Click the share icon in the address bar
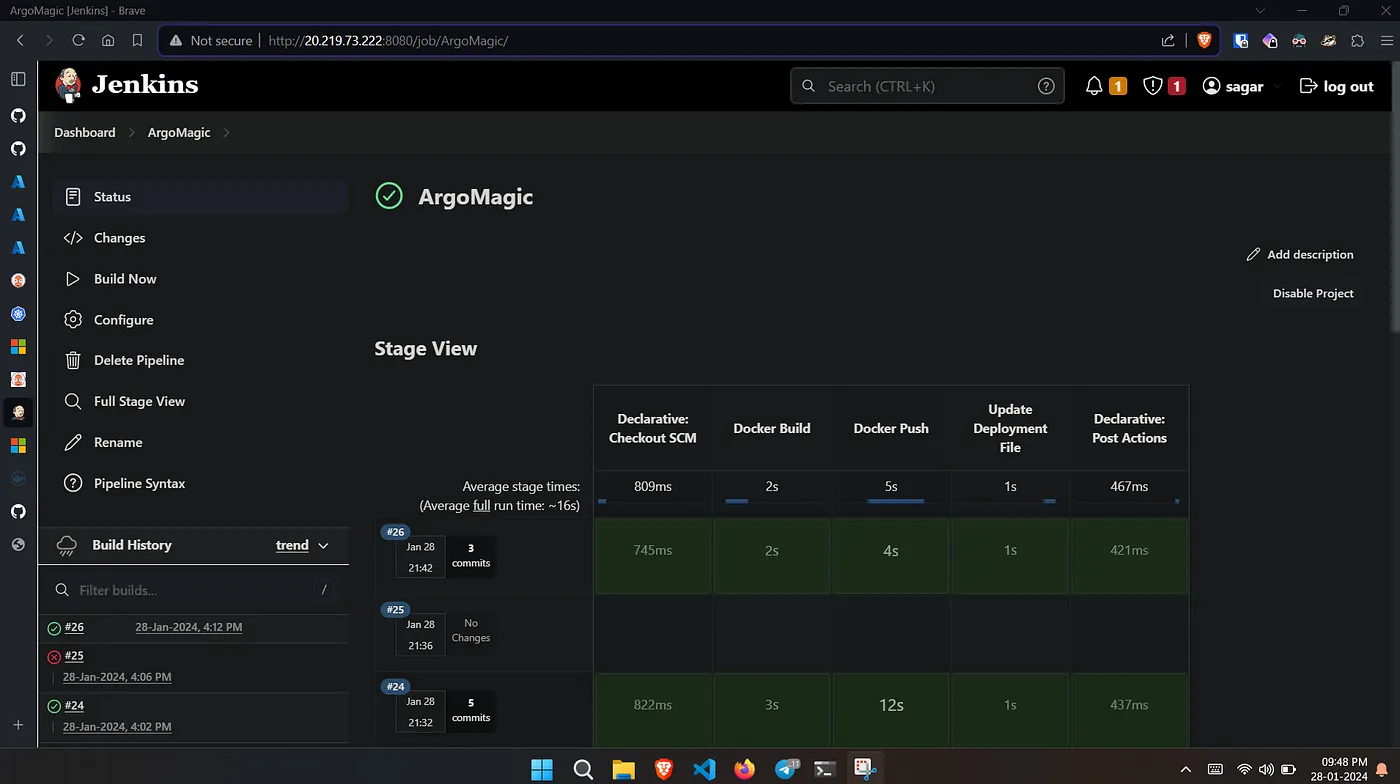Screen dimensions: 1400x784 (x=1168, y=41)
